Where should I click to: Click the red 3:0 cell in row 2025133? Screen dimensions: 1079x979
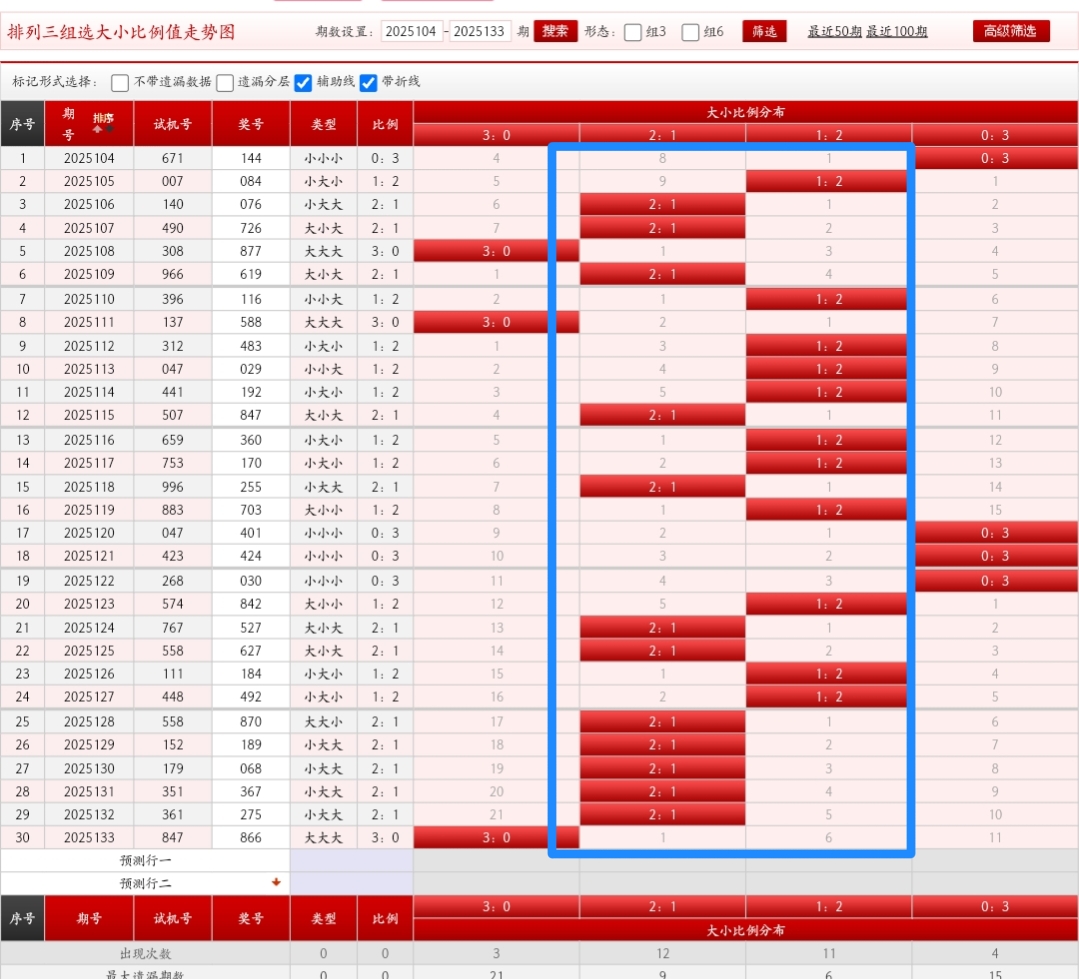[496, 838]
